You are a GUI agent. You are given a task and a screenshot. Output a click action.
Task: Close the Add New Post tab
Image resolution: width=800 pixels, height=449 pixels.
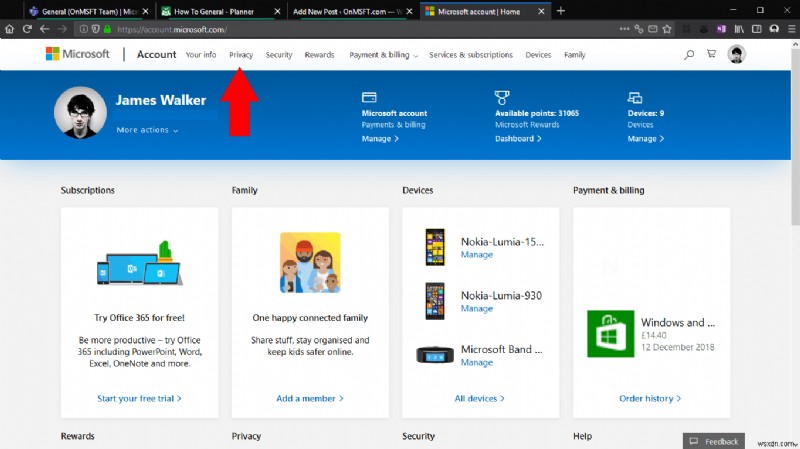tap(409, 11)
